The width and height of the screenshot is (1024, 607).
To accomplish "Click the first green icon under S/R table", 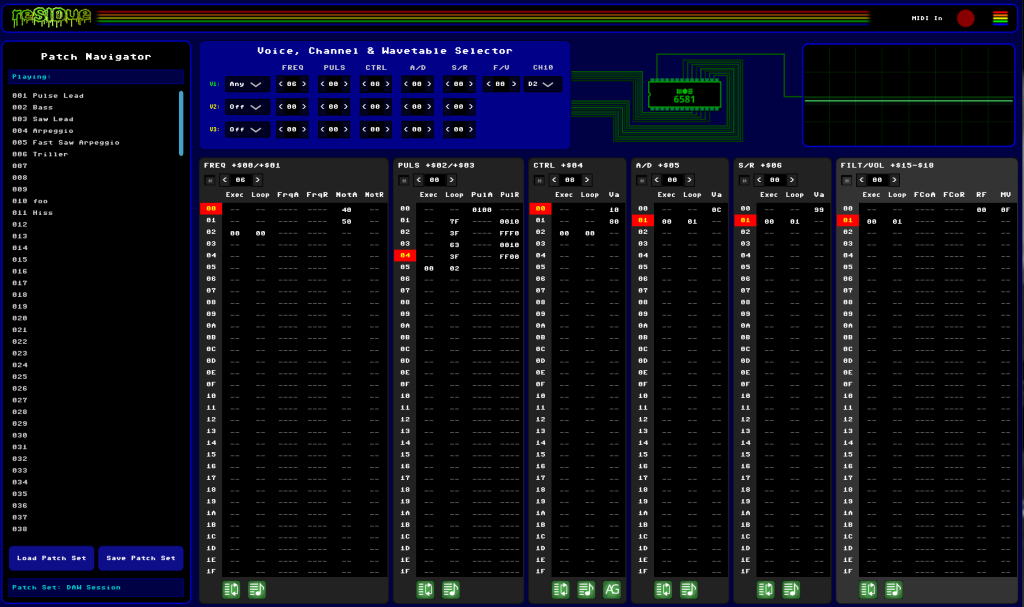I will pyautogui.click(x=766, y=590).
